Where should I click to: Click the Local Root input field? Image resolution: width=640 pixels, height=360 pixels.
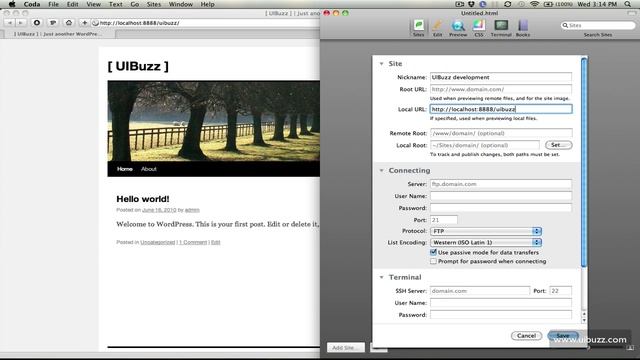click(484, 145)
